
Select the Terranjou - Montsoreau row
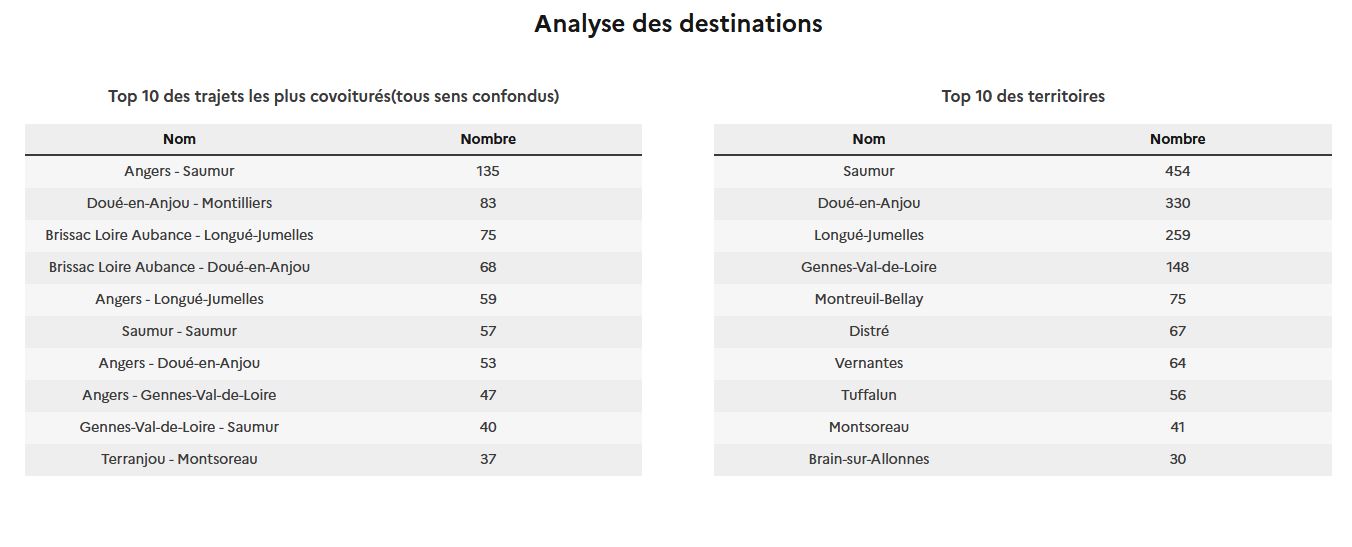[x=333, y=459]
